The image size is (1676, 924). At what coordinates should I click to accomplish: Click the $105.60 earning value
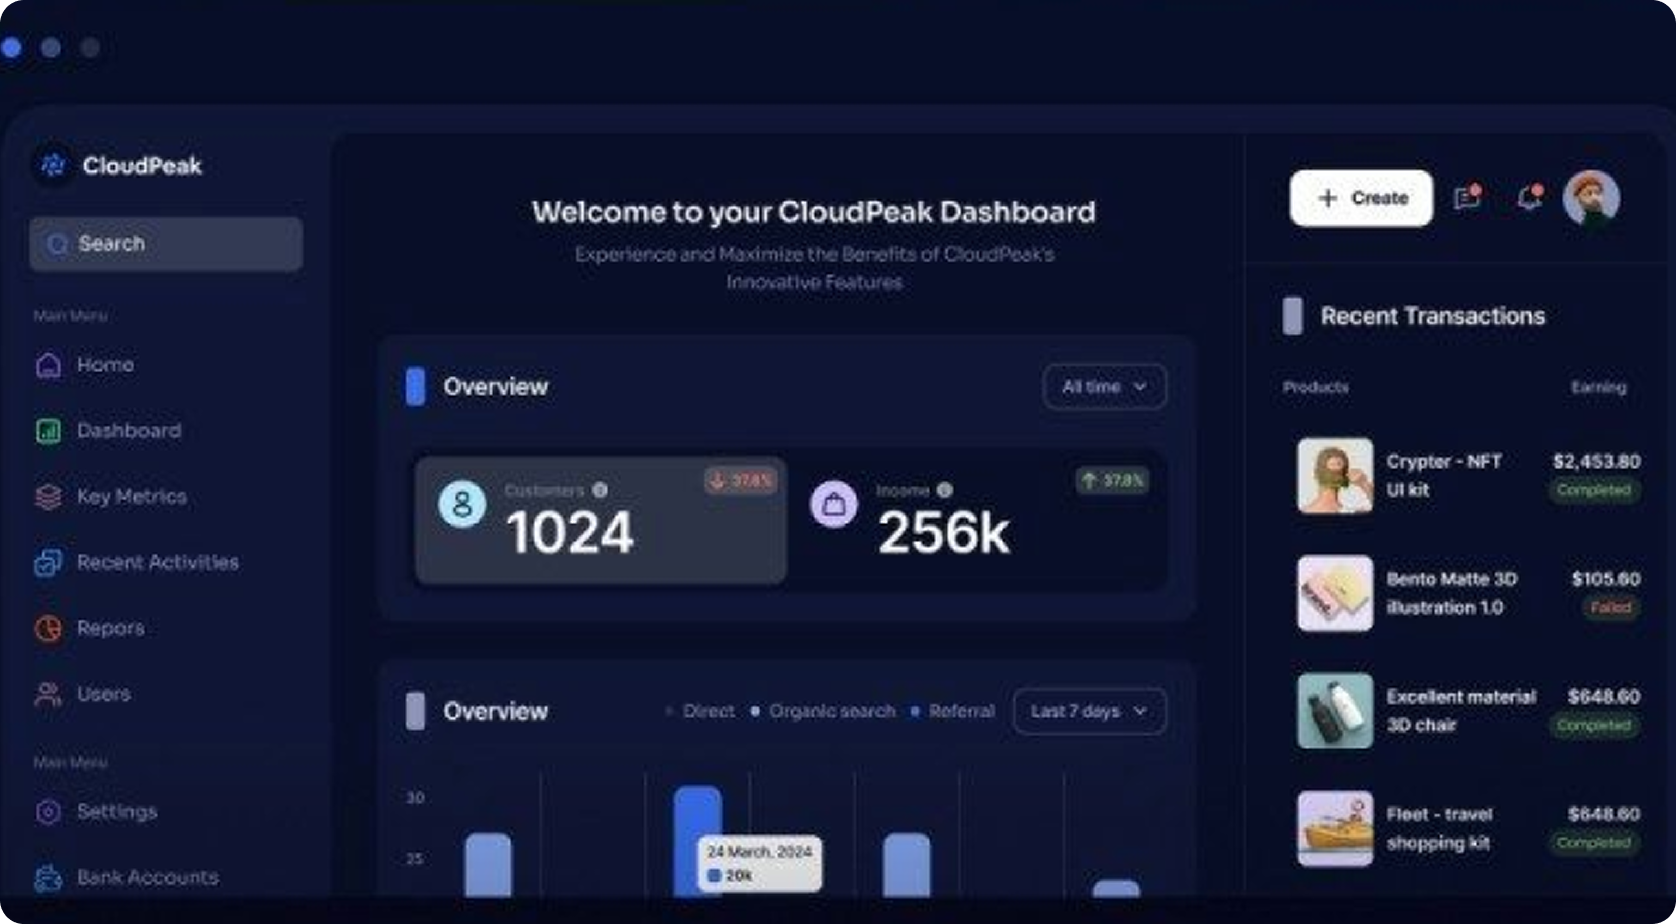(1606, 579)
